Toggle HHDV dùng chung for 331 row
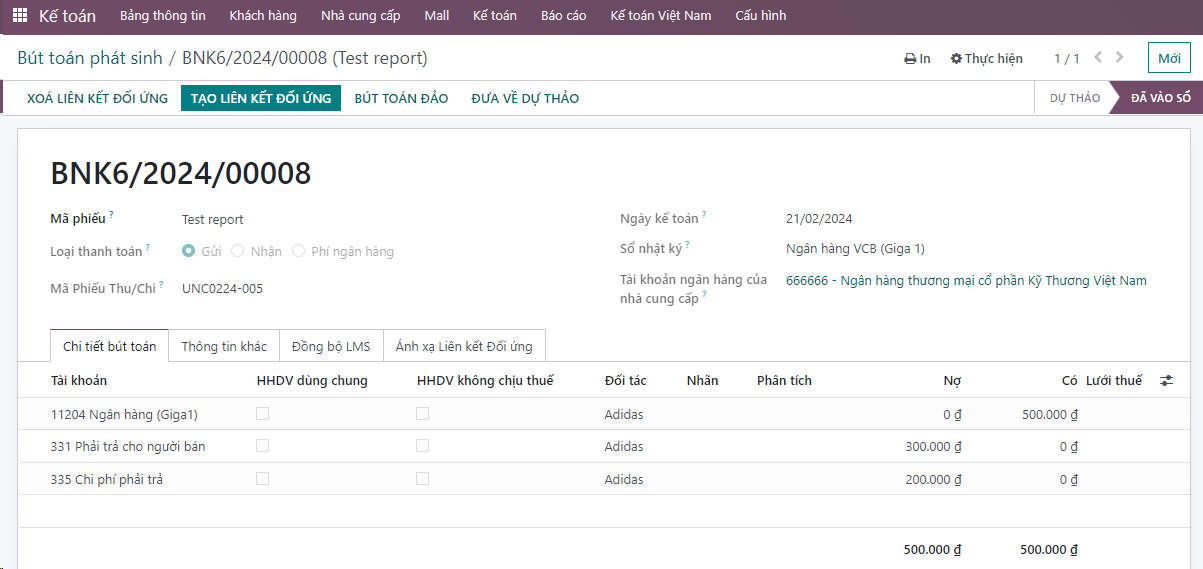 263,446
